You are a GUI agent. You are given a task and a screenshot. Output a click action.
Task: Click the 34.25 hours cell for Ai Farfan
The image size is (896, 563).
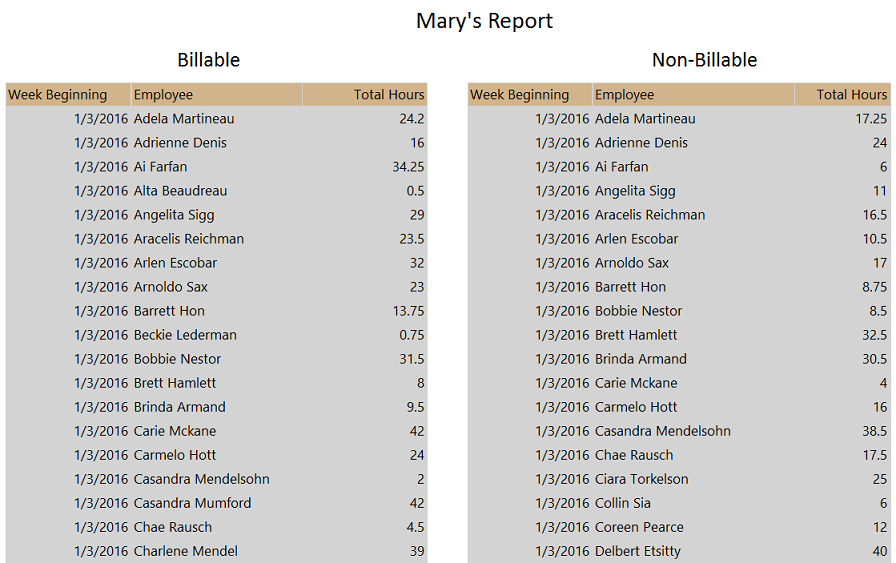pos(408,167)
